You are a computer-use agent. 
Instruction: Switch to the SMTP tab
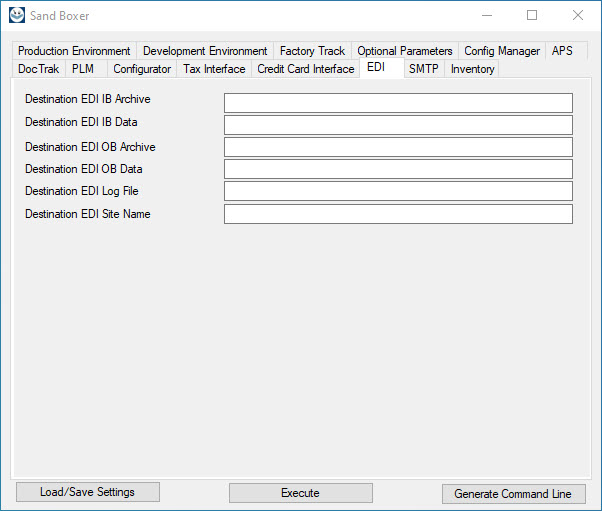423,69
